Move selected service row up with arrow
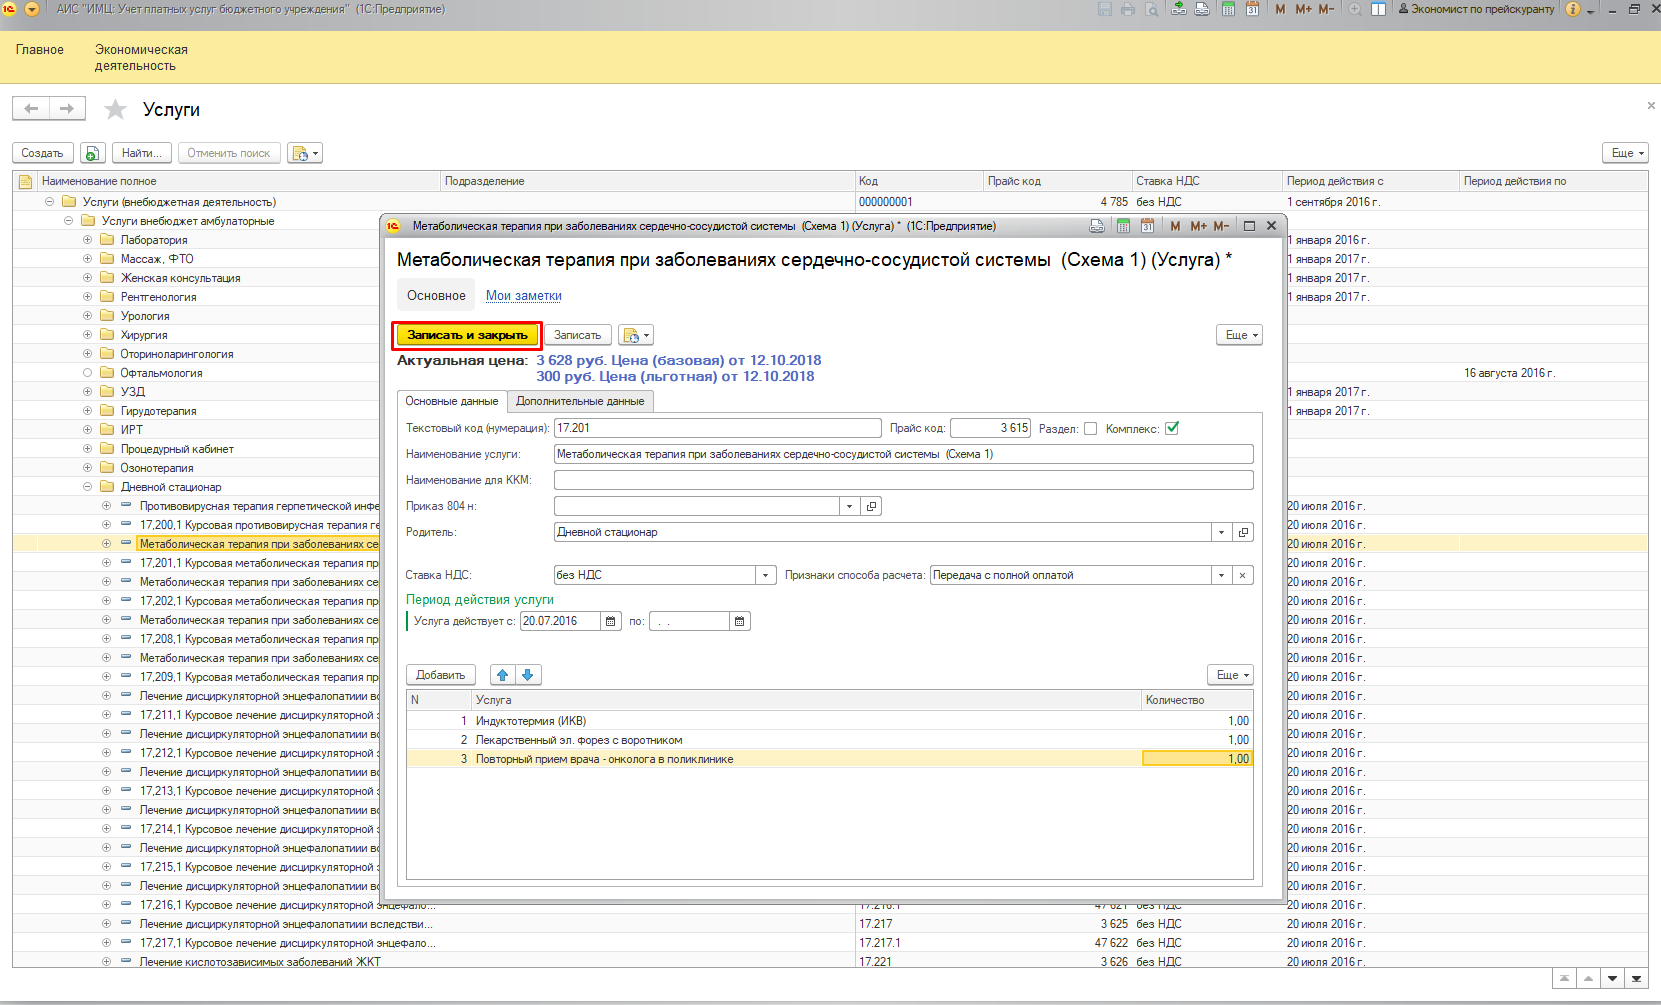The image size is (1661, 1005). tap(502, 675)
